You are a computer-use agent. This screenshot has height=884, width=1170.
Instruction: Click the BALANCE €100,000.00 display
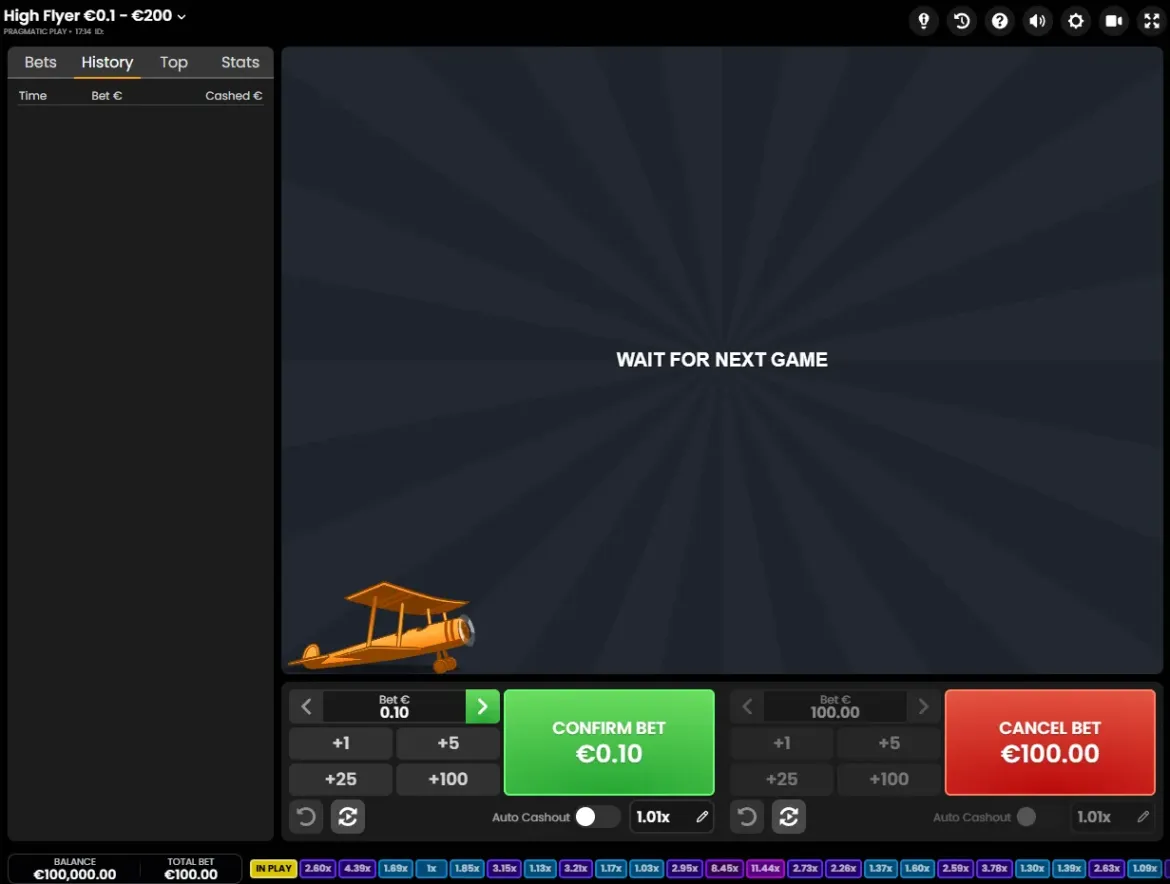pos(75,869)
